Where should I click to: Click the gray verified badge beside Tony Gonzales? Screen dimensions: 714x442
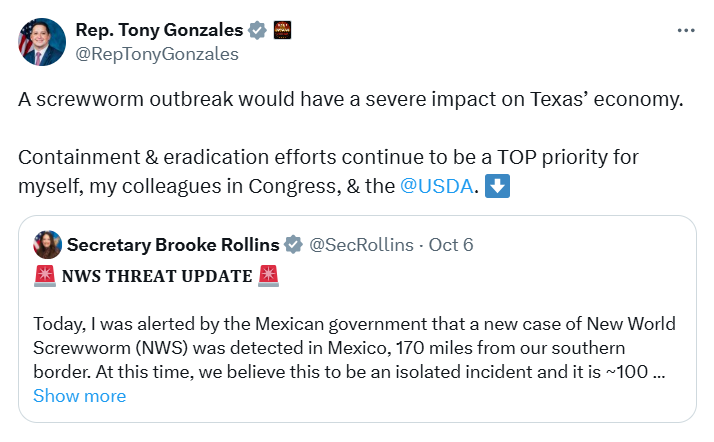[x=258, y=31]
